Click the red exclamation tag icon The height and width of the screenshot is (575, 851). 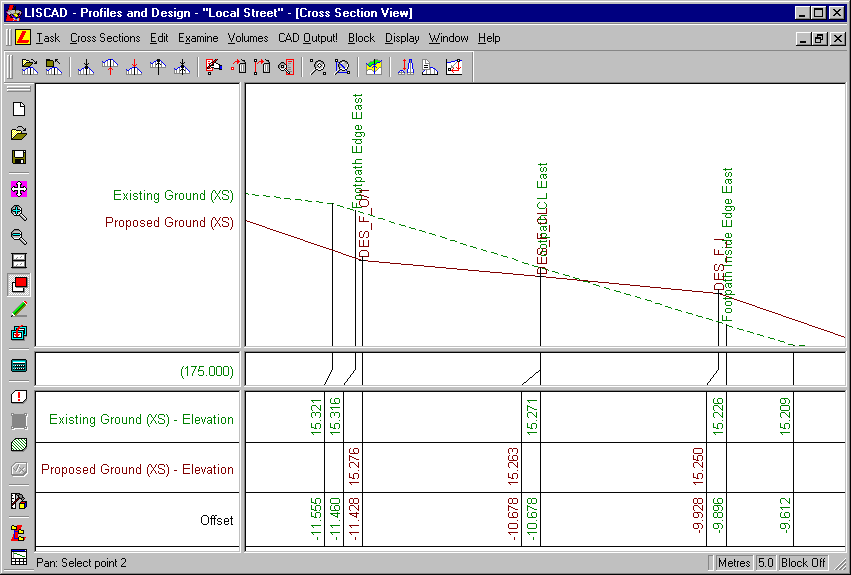click(x=19, y=397)
